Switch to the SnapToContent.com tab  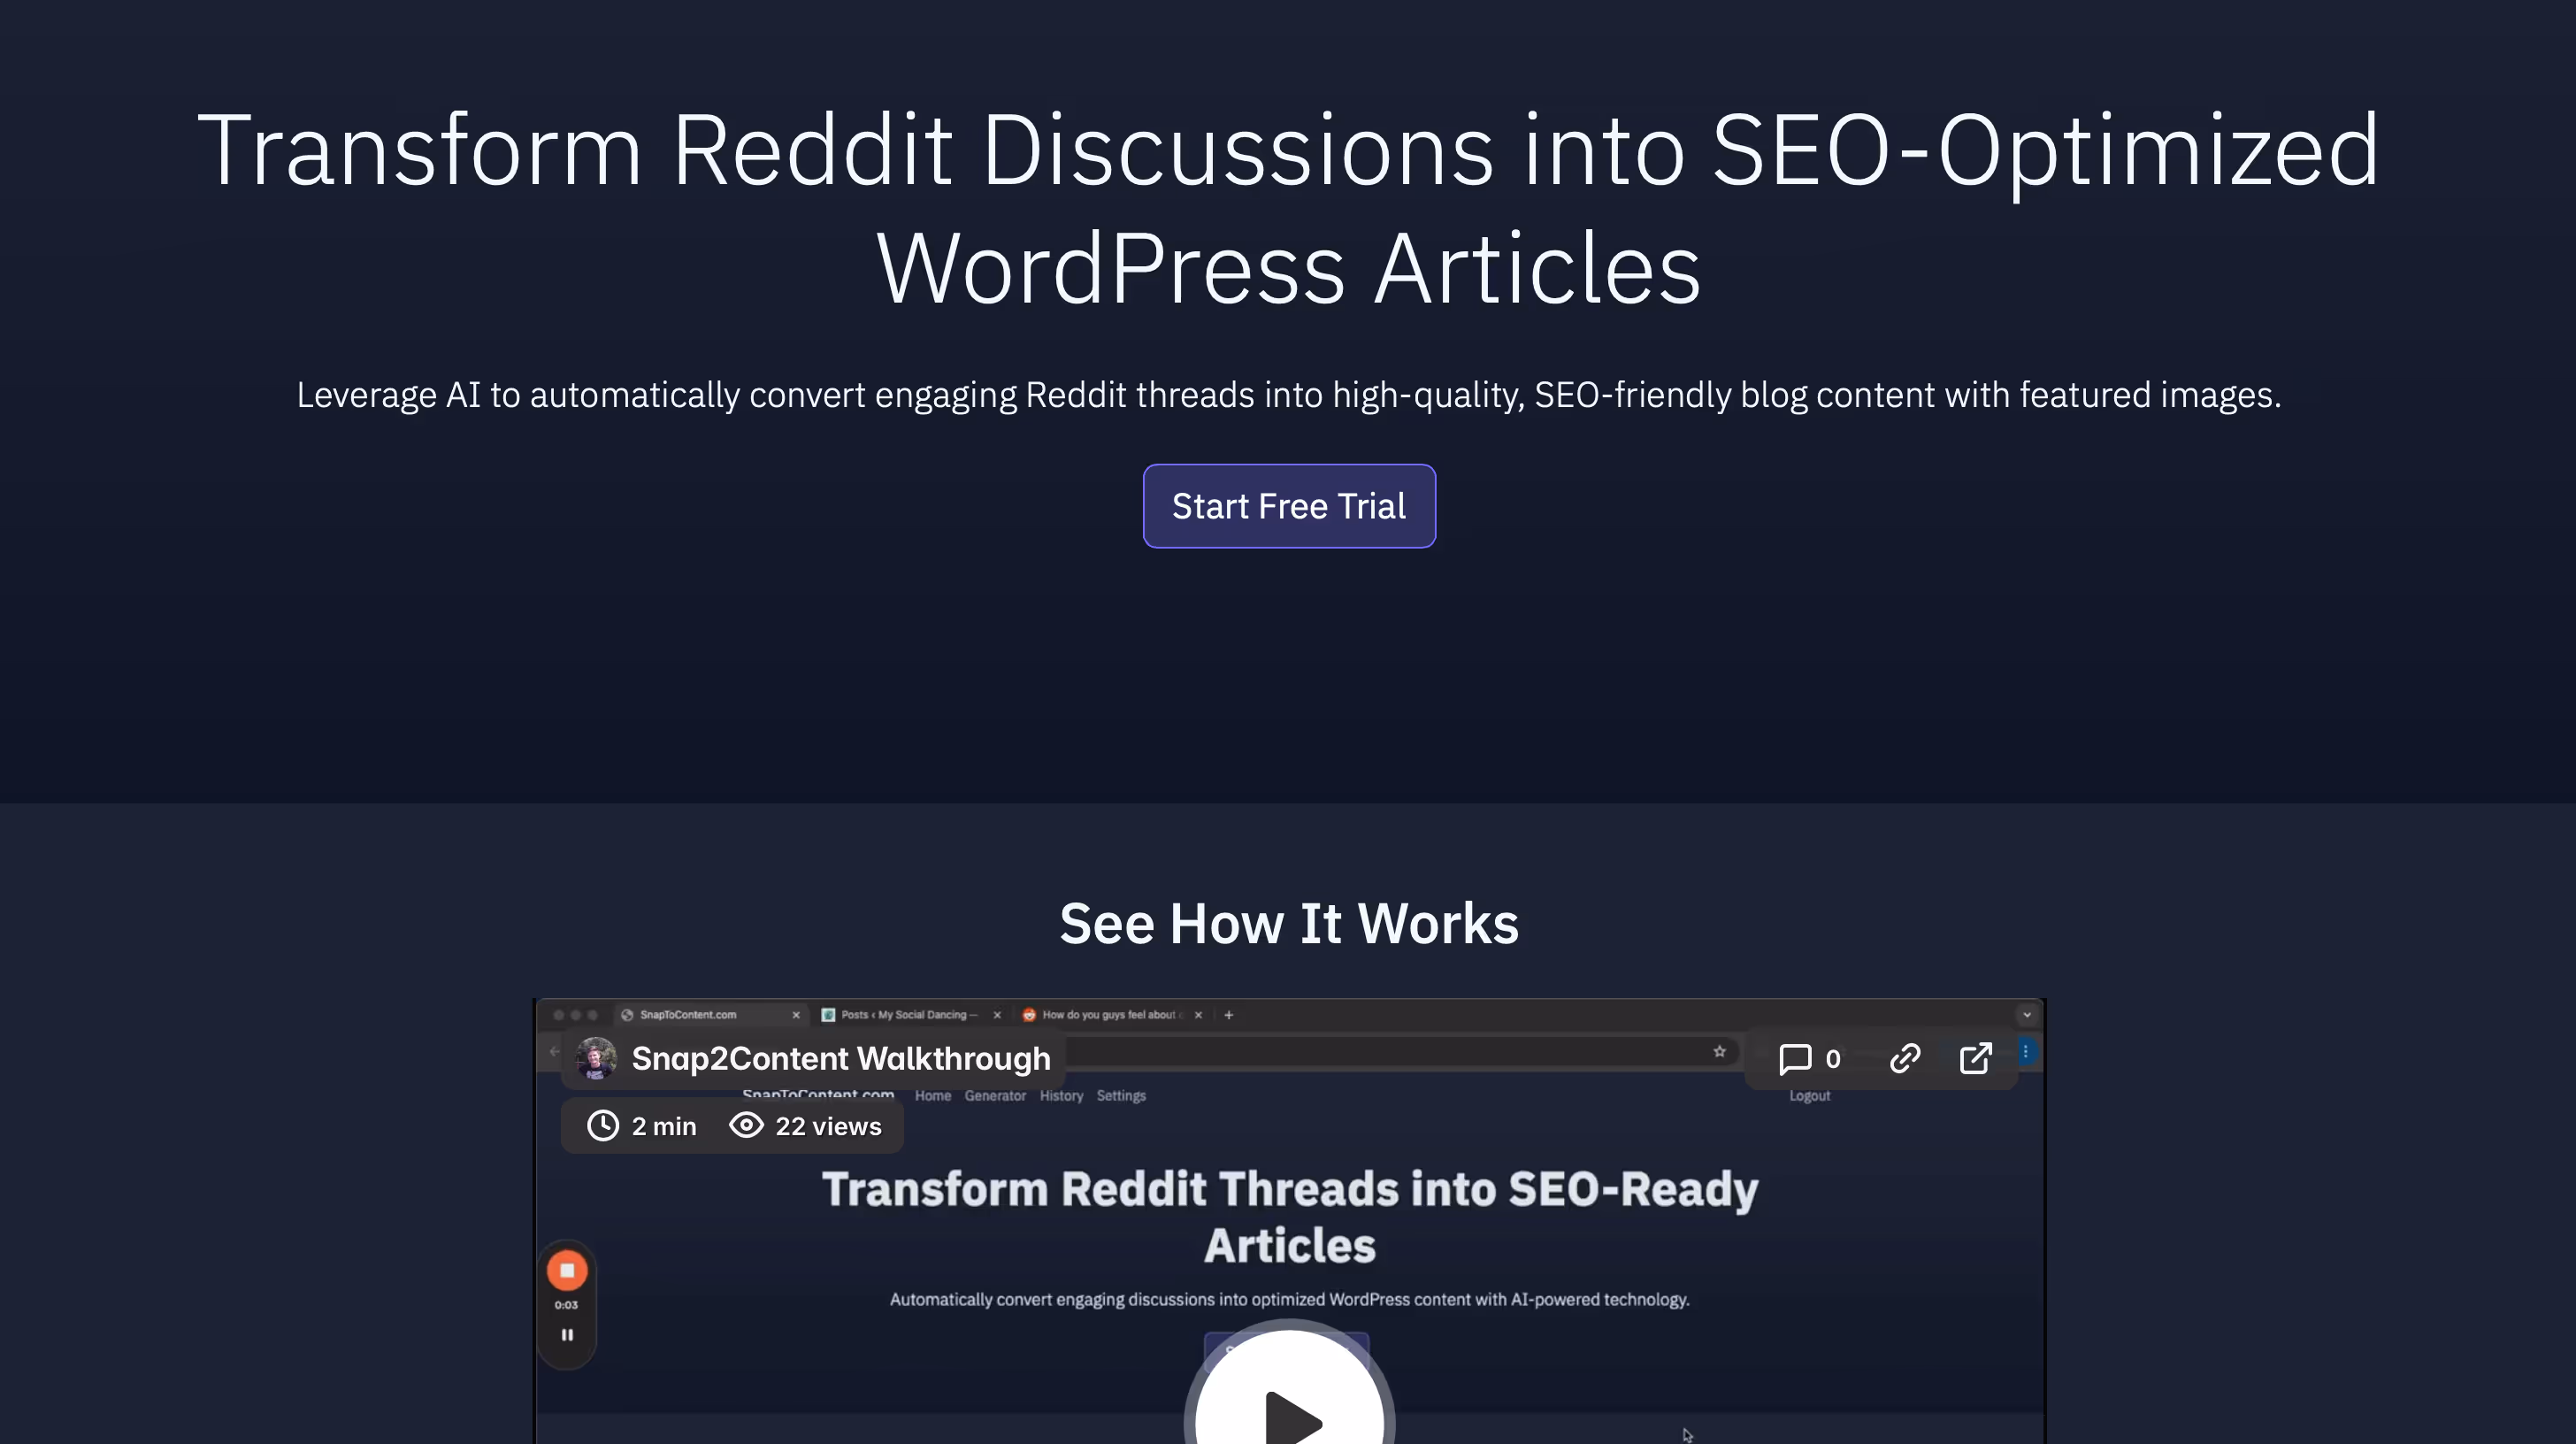click(x=688, y=1015)
